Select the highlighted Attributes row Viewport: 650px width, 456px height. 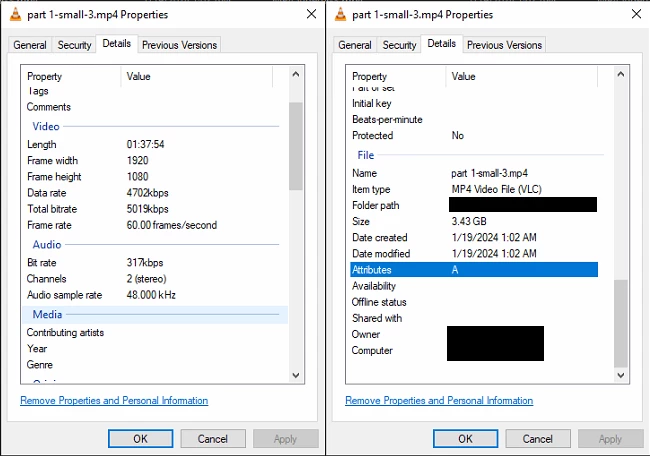[474, 269]
